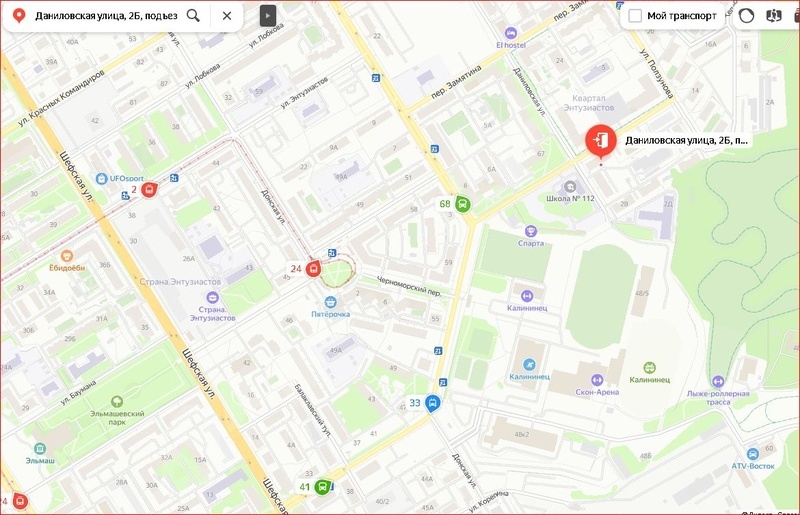800x515 pixels.
Task: Select red tram marker 2
Action: click(x=149, y=189)
